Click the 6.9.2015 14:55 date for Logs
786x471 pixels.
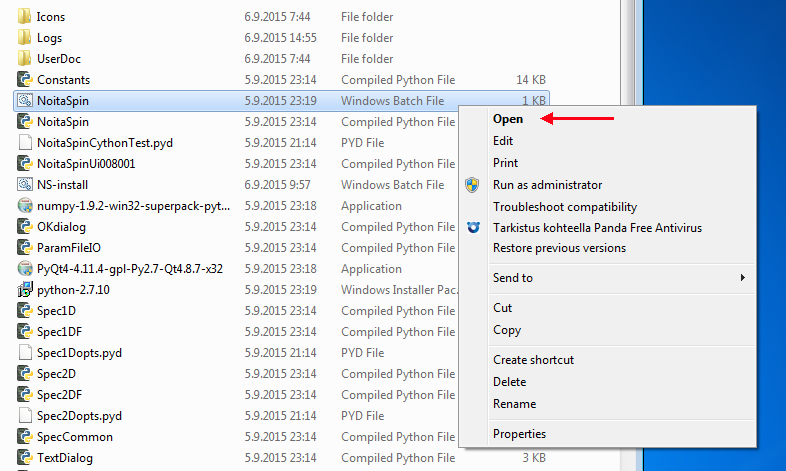point(280,38)
